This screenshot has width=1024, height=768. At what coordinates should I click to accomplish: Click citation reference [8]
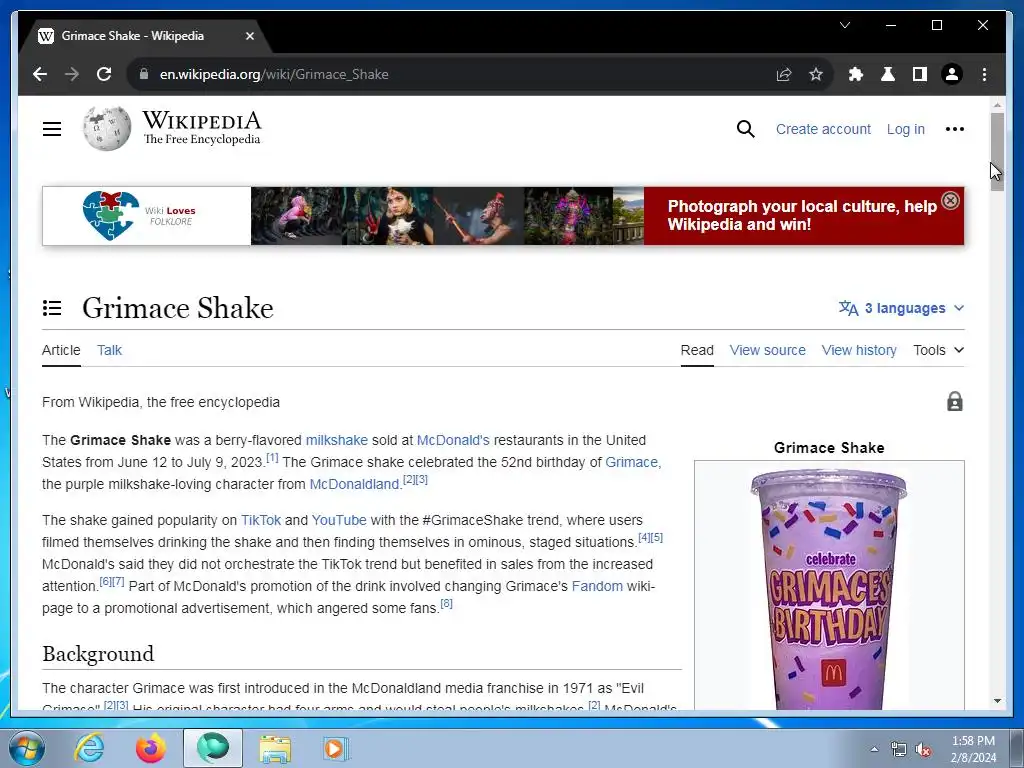pos(446,603)
